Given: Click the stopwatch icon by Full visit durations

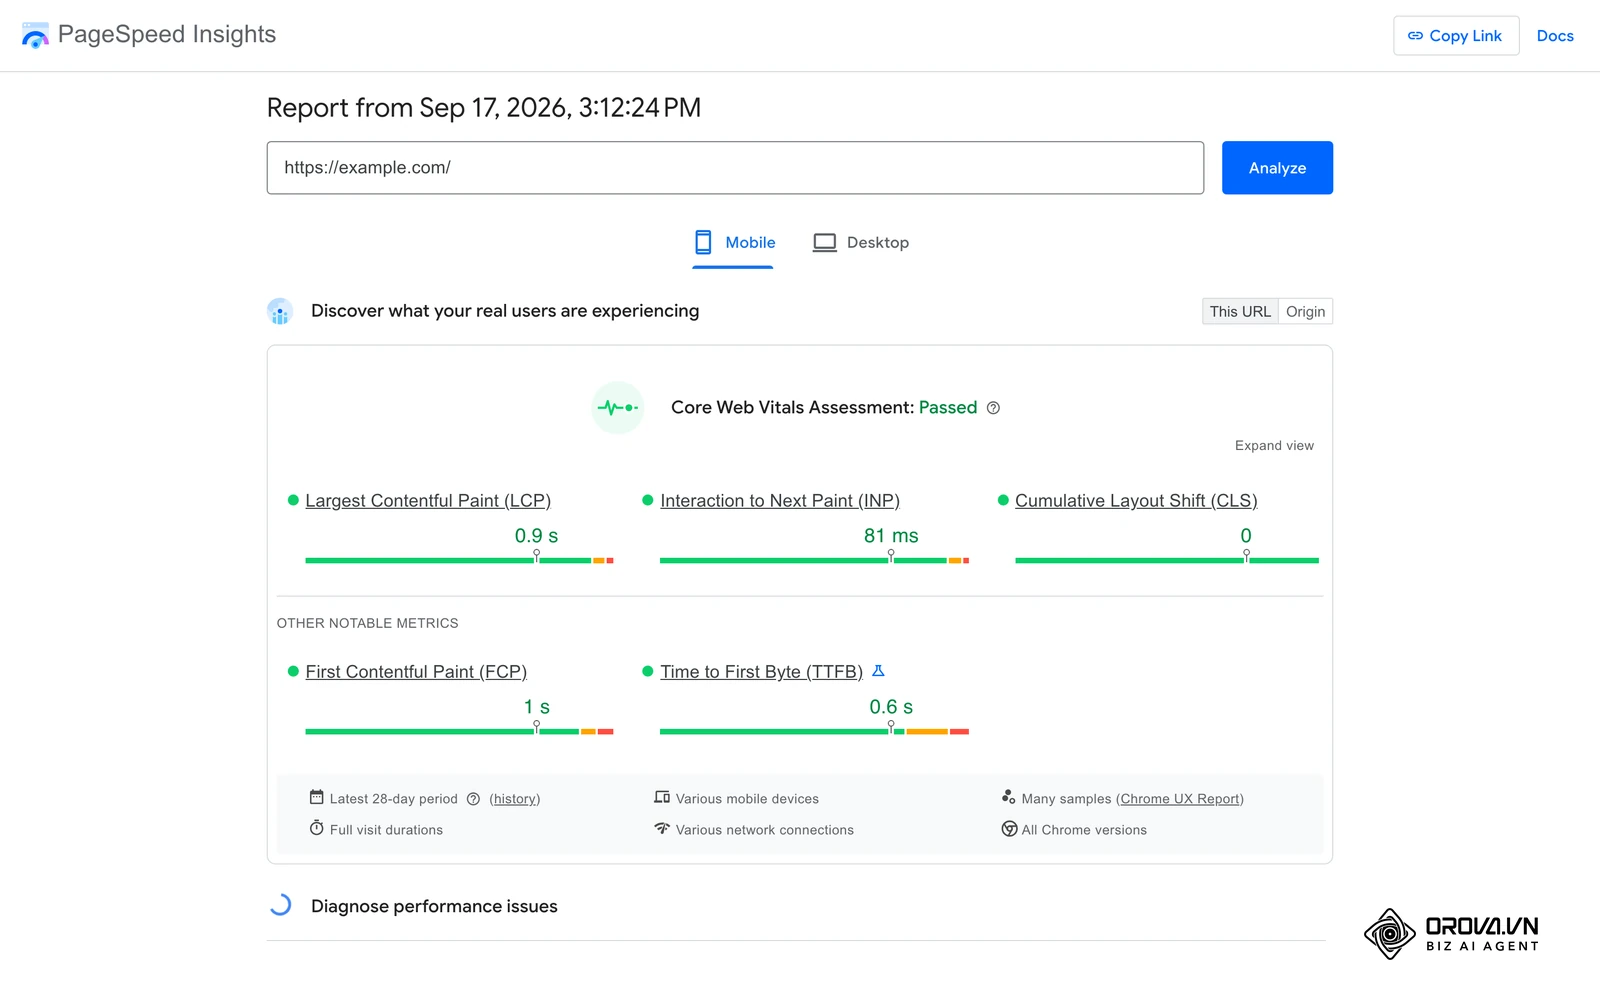Looking at the screenshot, I should click(x=316, y=829).
